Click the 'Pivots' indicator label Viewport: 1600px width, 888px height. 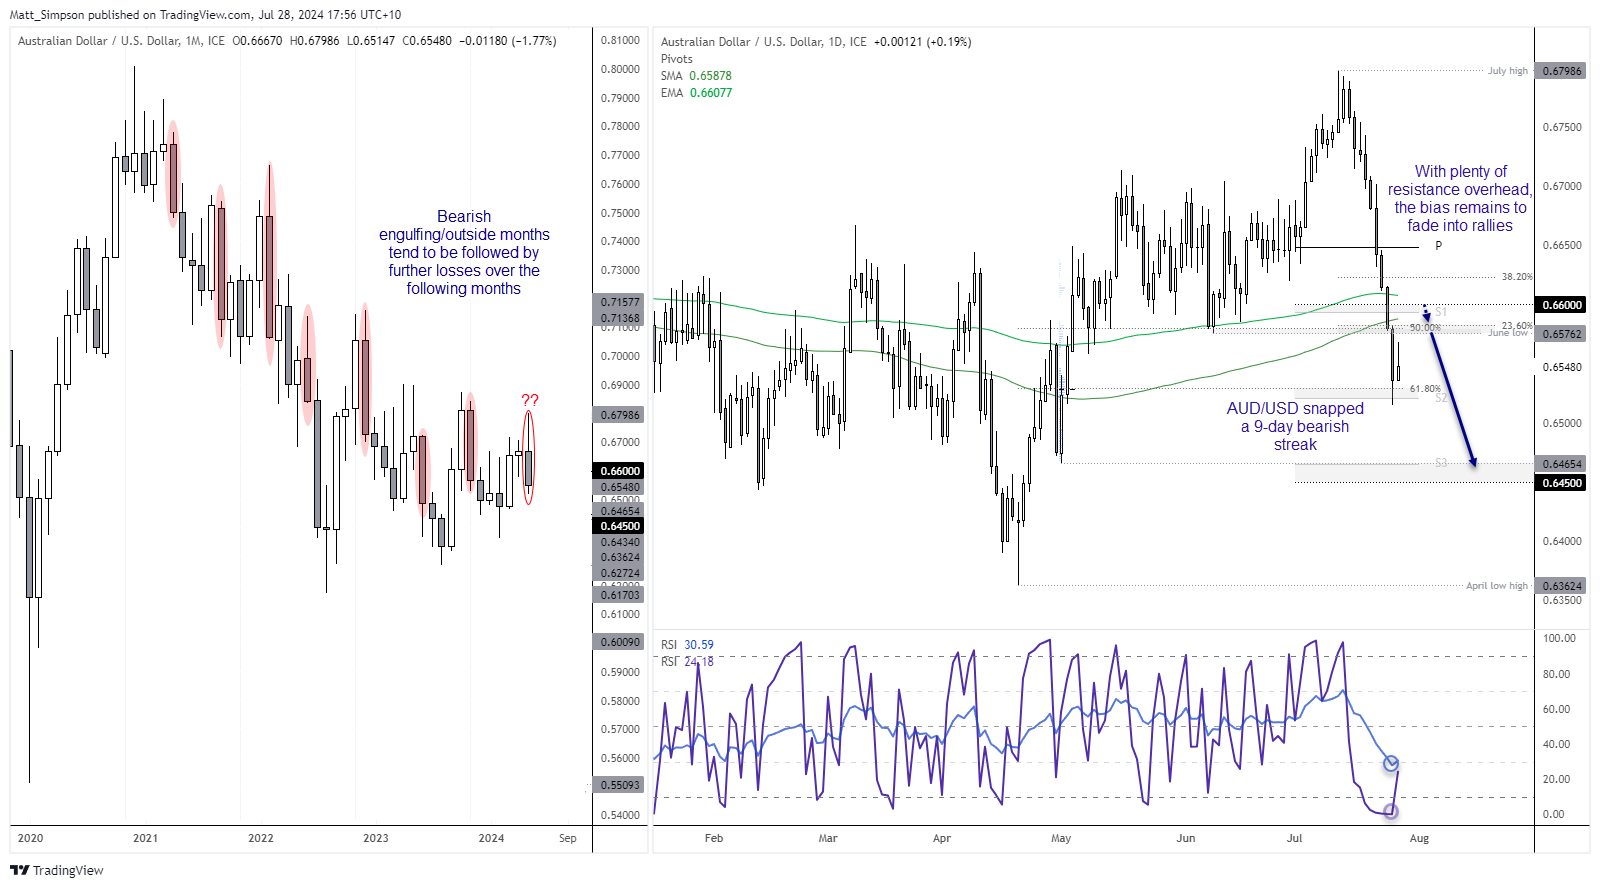[x=677, y=59]
